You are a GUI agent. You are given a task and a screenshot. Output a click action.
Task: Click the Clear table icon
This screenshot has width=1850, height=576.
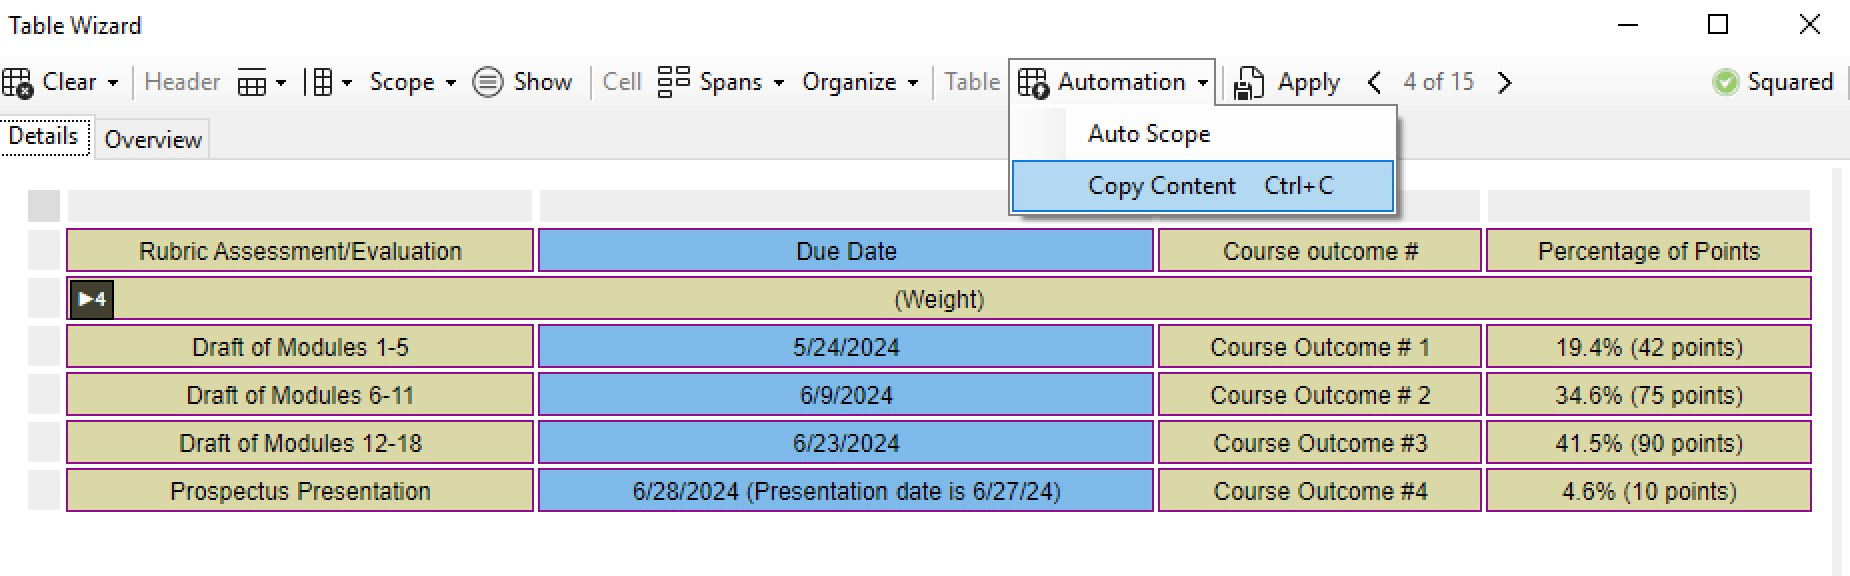pos(17,83)
